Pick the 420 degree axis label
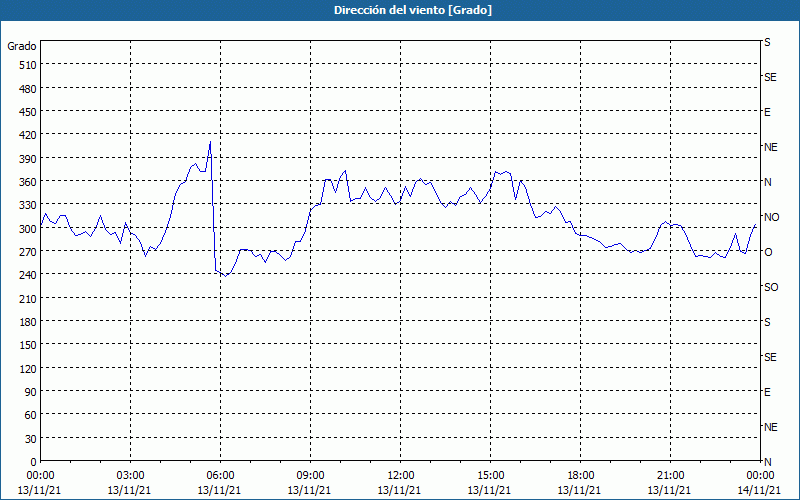 click(x=28, y=135)
